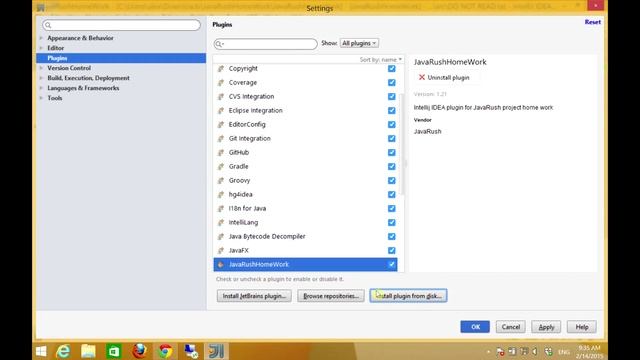The image size is (640, 360).
Task: Uncheck the Gradle plugin
Action: [391, 167]
